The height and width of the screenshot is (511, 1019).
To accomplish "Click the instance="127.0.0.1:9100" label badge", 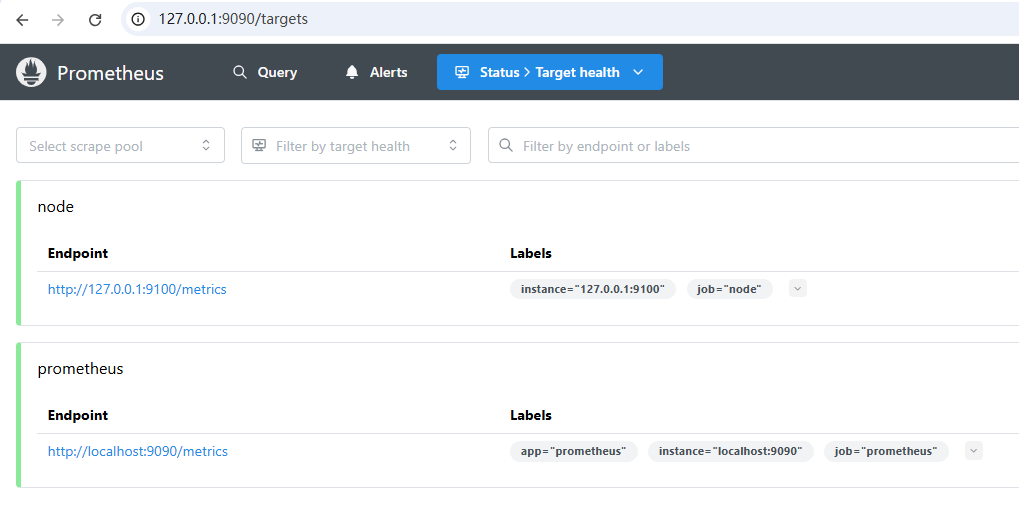I will (x=593, y=289).
